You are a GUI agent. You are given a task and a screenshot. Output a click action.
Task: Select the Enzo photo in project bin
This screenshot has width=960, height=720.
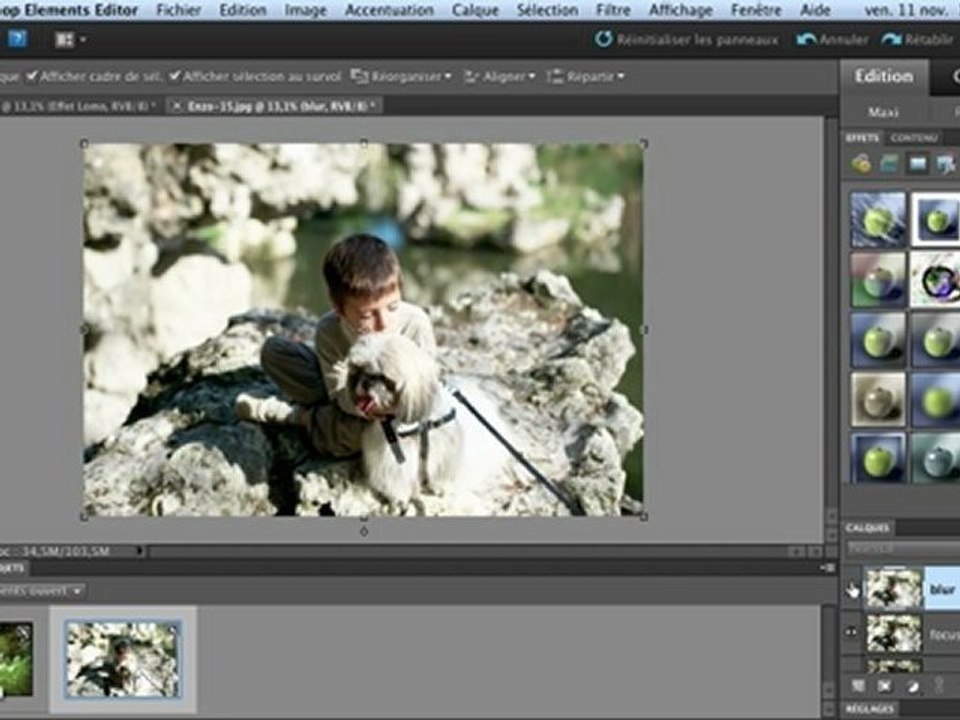click(x=123, y=659)
